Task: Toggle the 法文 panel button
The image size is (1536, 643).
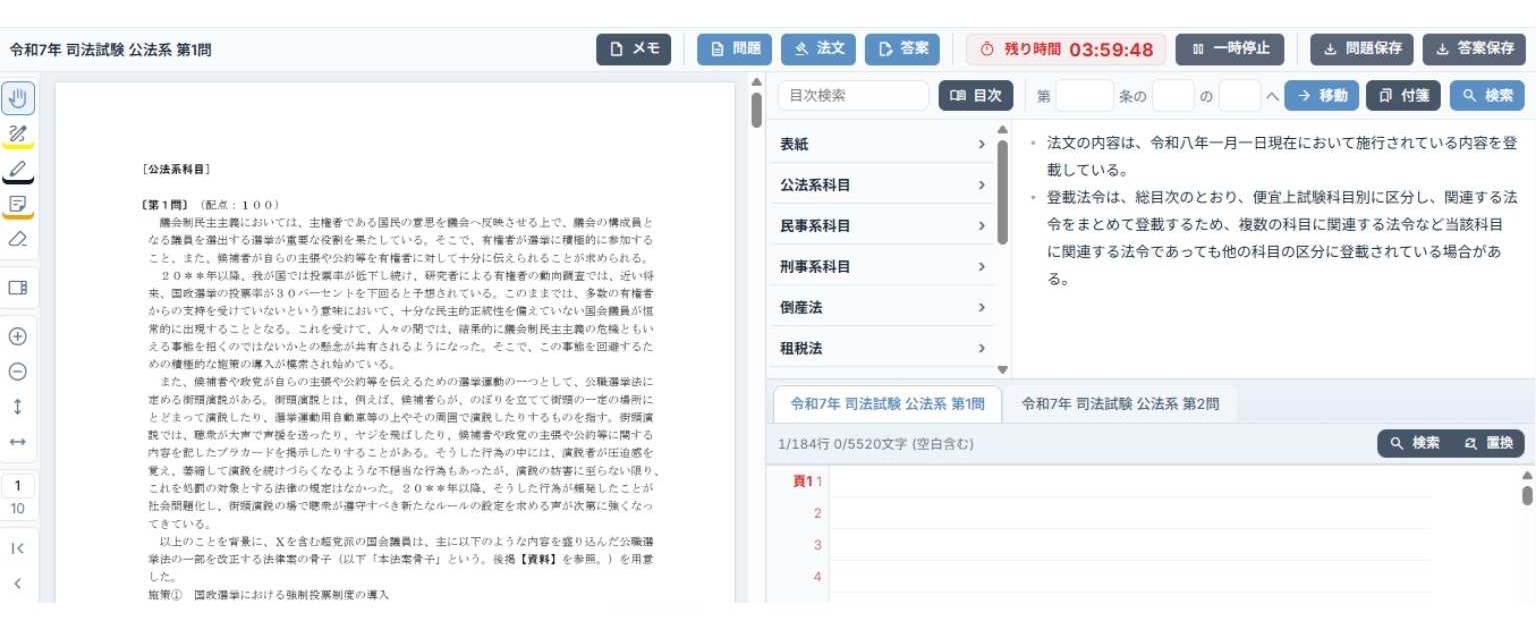Action: pyautogui.click(x=818, y=49)
